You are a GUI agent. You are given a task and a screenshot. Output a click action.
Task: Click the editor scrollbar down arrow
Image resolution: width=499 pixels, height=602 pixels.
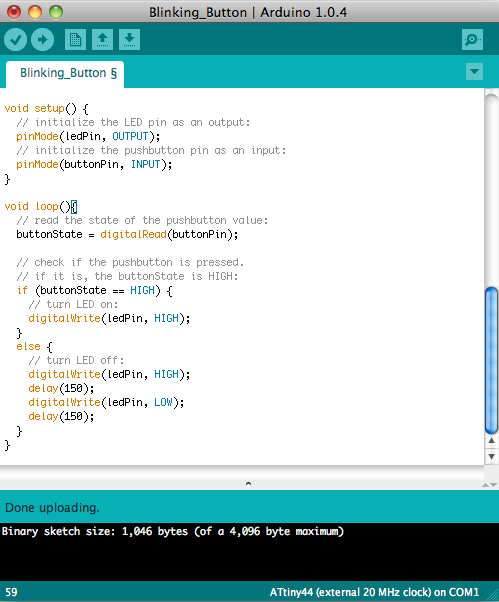[491, 456]
